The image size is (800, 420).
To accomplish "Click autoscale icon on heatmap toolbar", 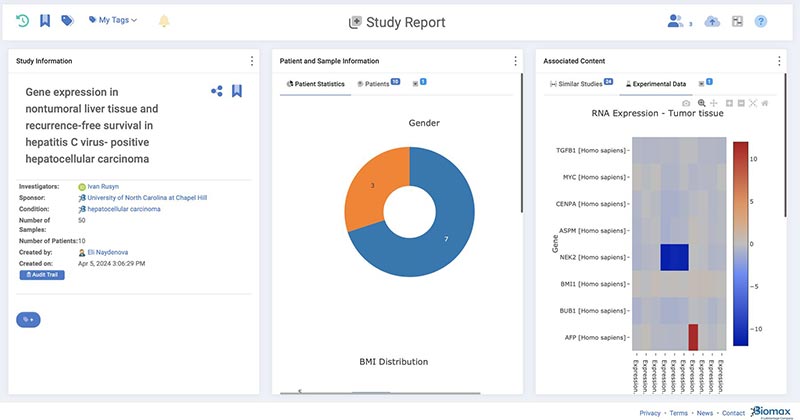I will pyautogui.click(x=753, y=103).
